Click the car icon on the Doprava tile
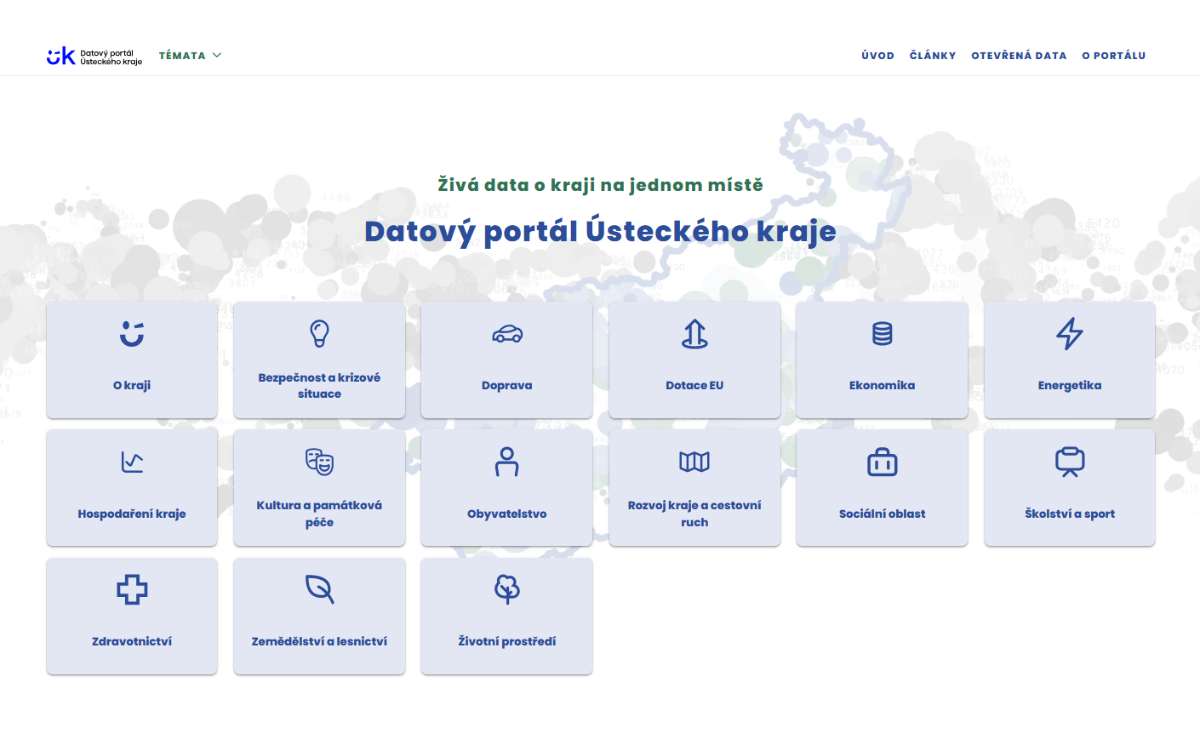1200x750 pixels. 506,334
